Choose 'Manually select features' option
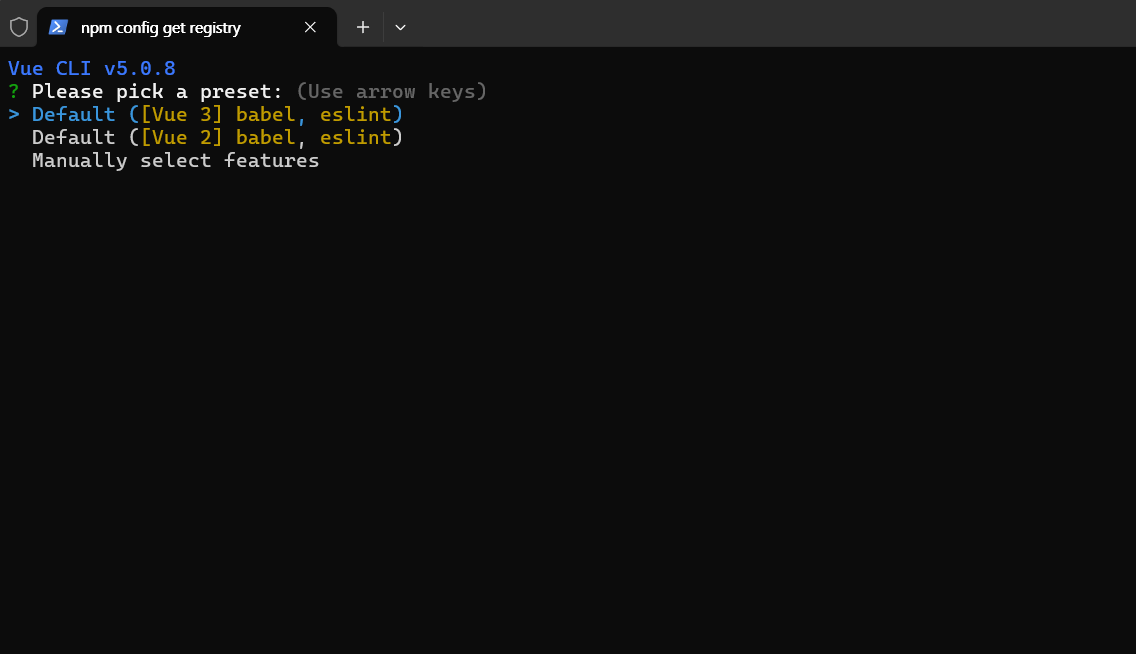 point(175,161)
